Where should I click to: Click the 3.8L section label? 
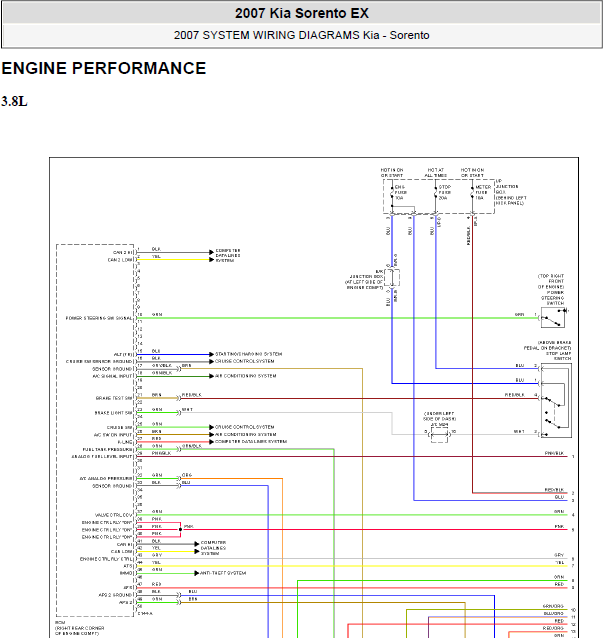tap(14, 101)
